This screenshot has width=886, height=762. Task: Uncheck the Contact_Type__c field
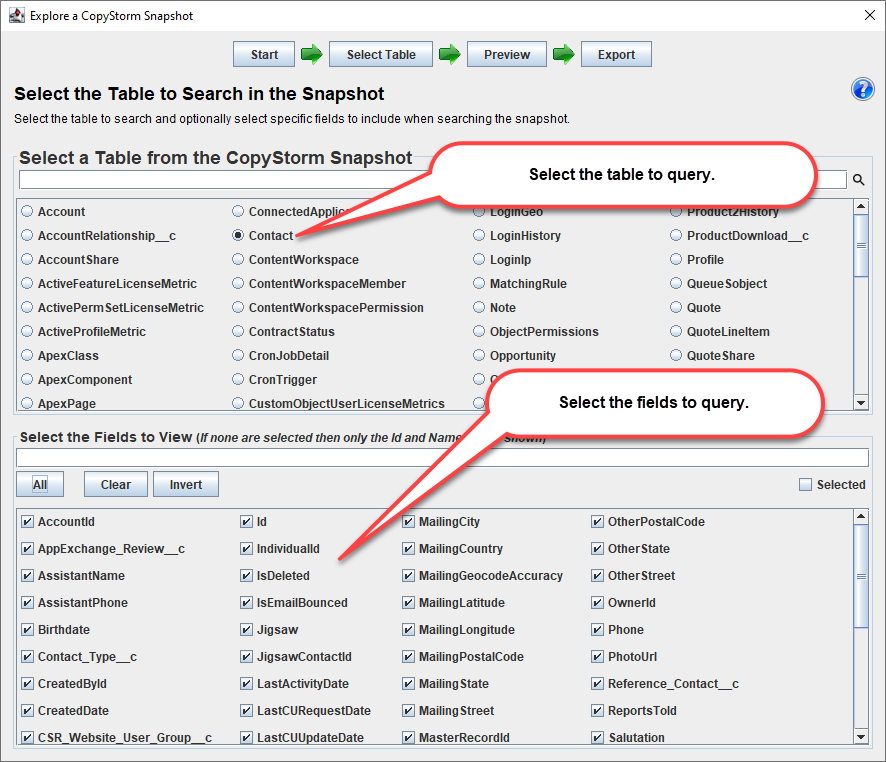tap(27, 656)
